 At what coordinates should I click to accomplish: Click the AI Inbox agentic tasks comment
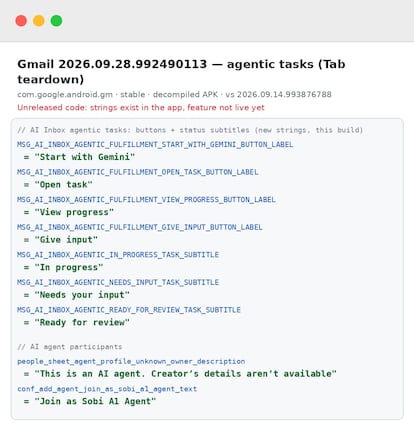pyautogui.click(x=190, y=130)
